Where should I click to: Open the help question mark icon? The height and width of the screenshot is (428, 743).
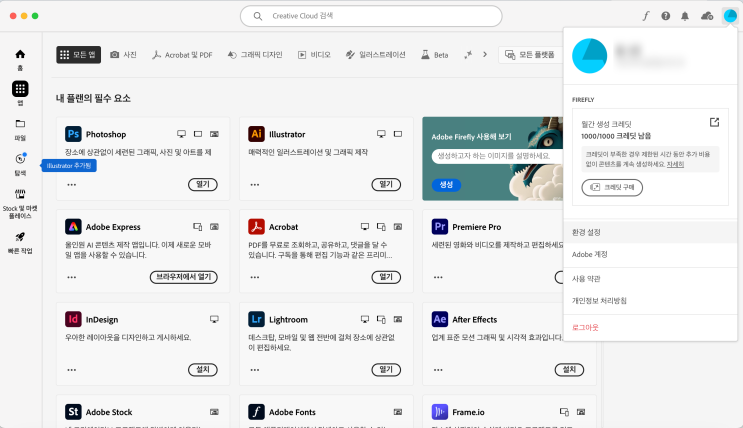(665, 16)
